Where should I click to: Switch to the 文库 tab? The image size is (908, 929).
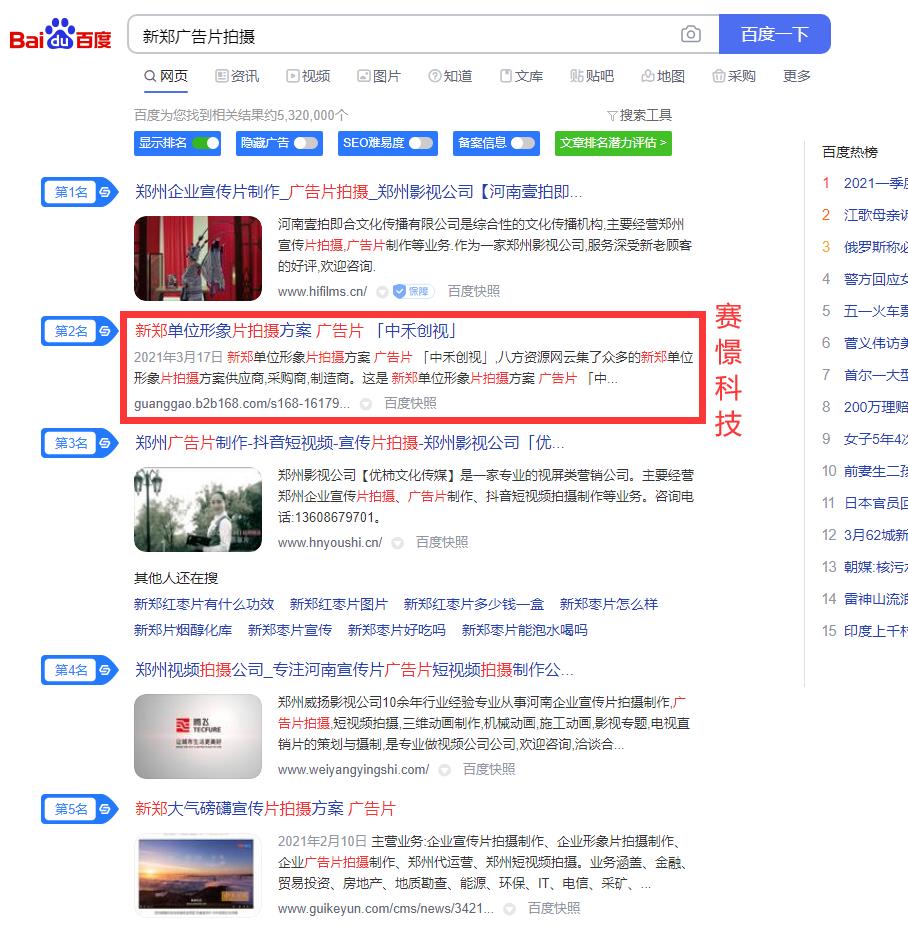[521, 76]
